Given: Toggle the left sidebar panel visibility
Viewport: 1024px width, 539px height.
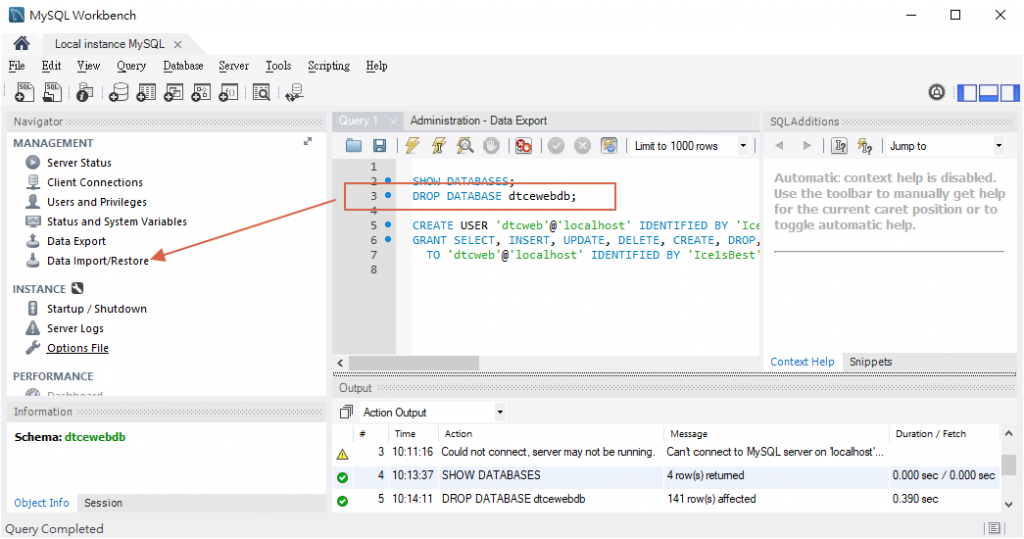Looking at the screenshot, I should tap(967, 93).
